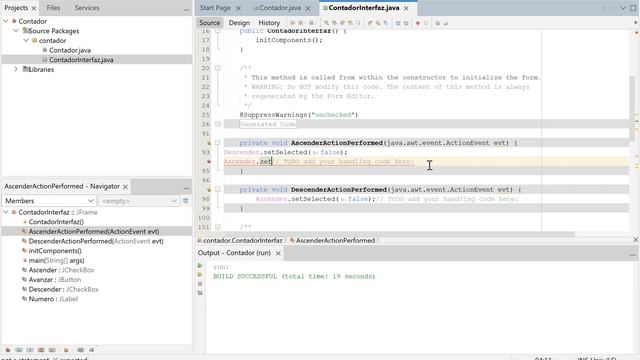Go forward in editor history
640x360 pixels.
pos(311,23)
